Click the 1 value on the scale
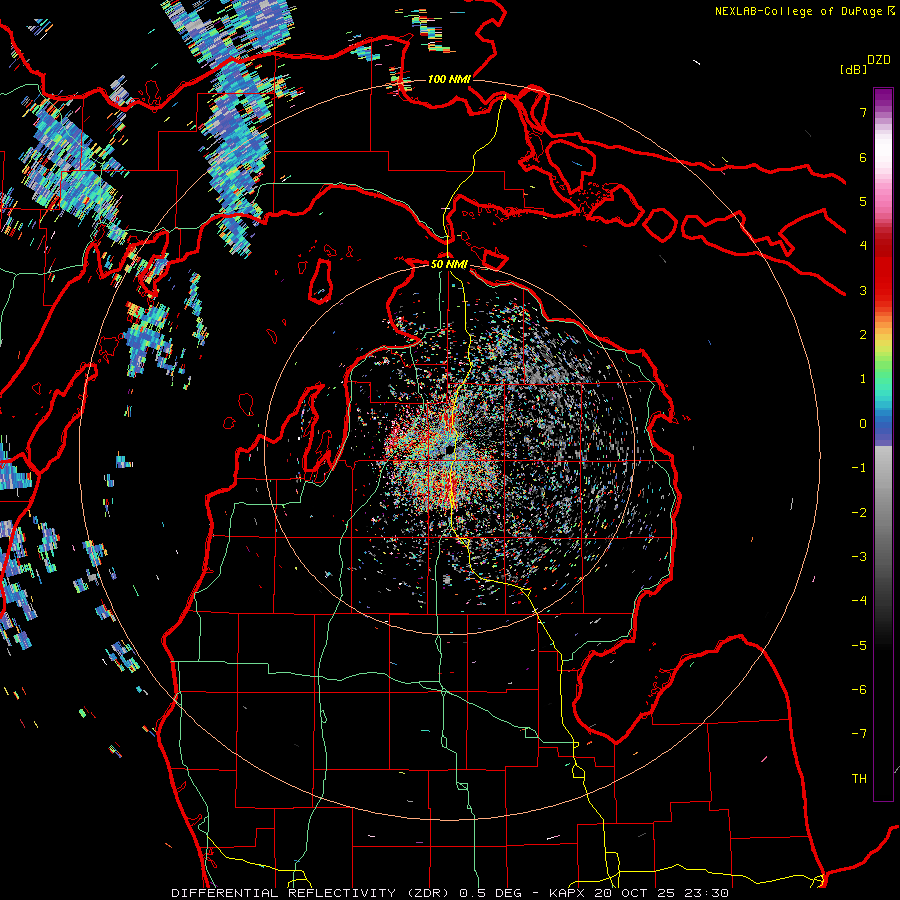Viewport: 900px width, 900px height. 863,379
